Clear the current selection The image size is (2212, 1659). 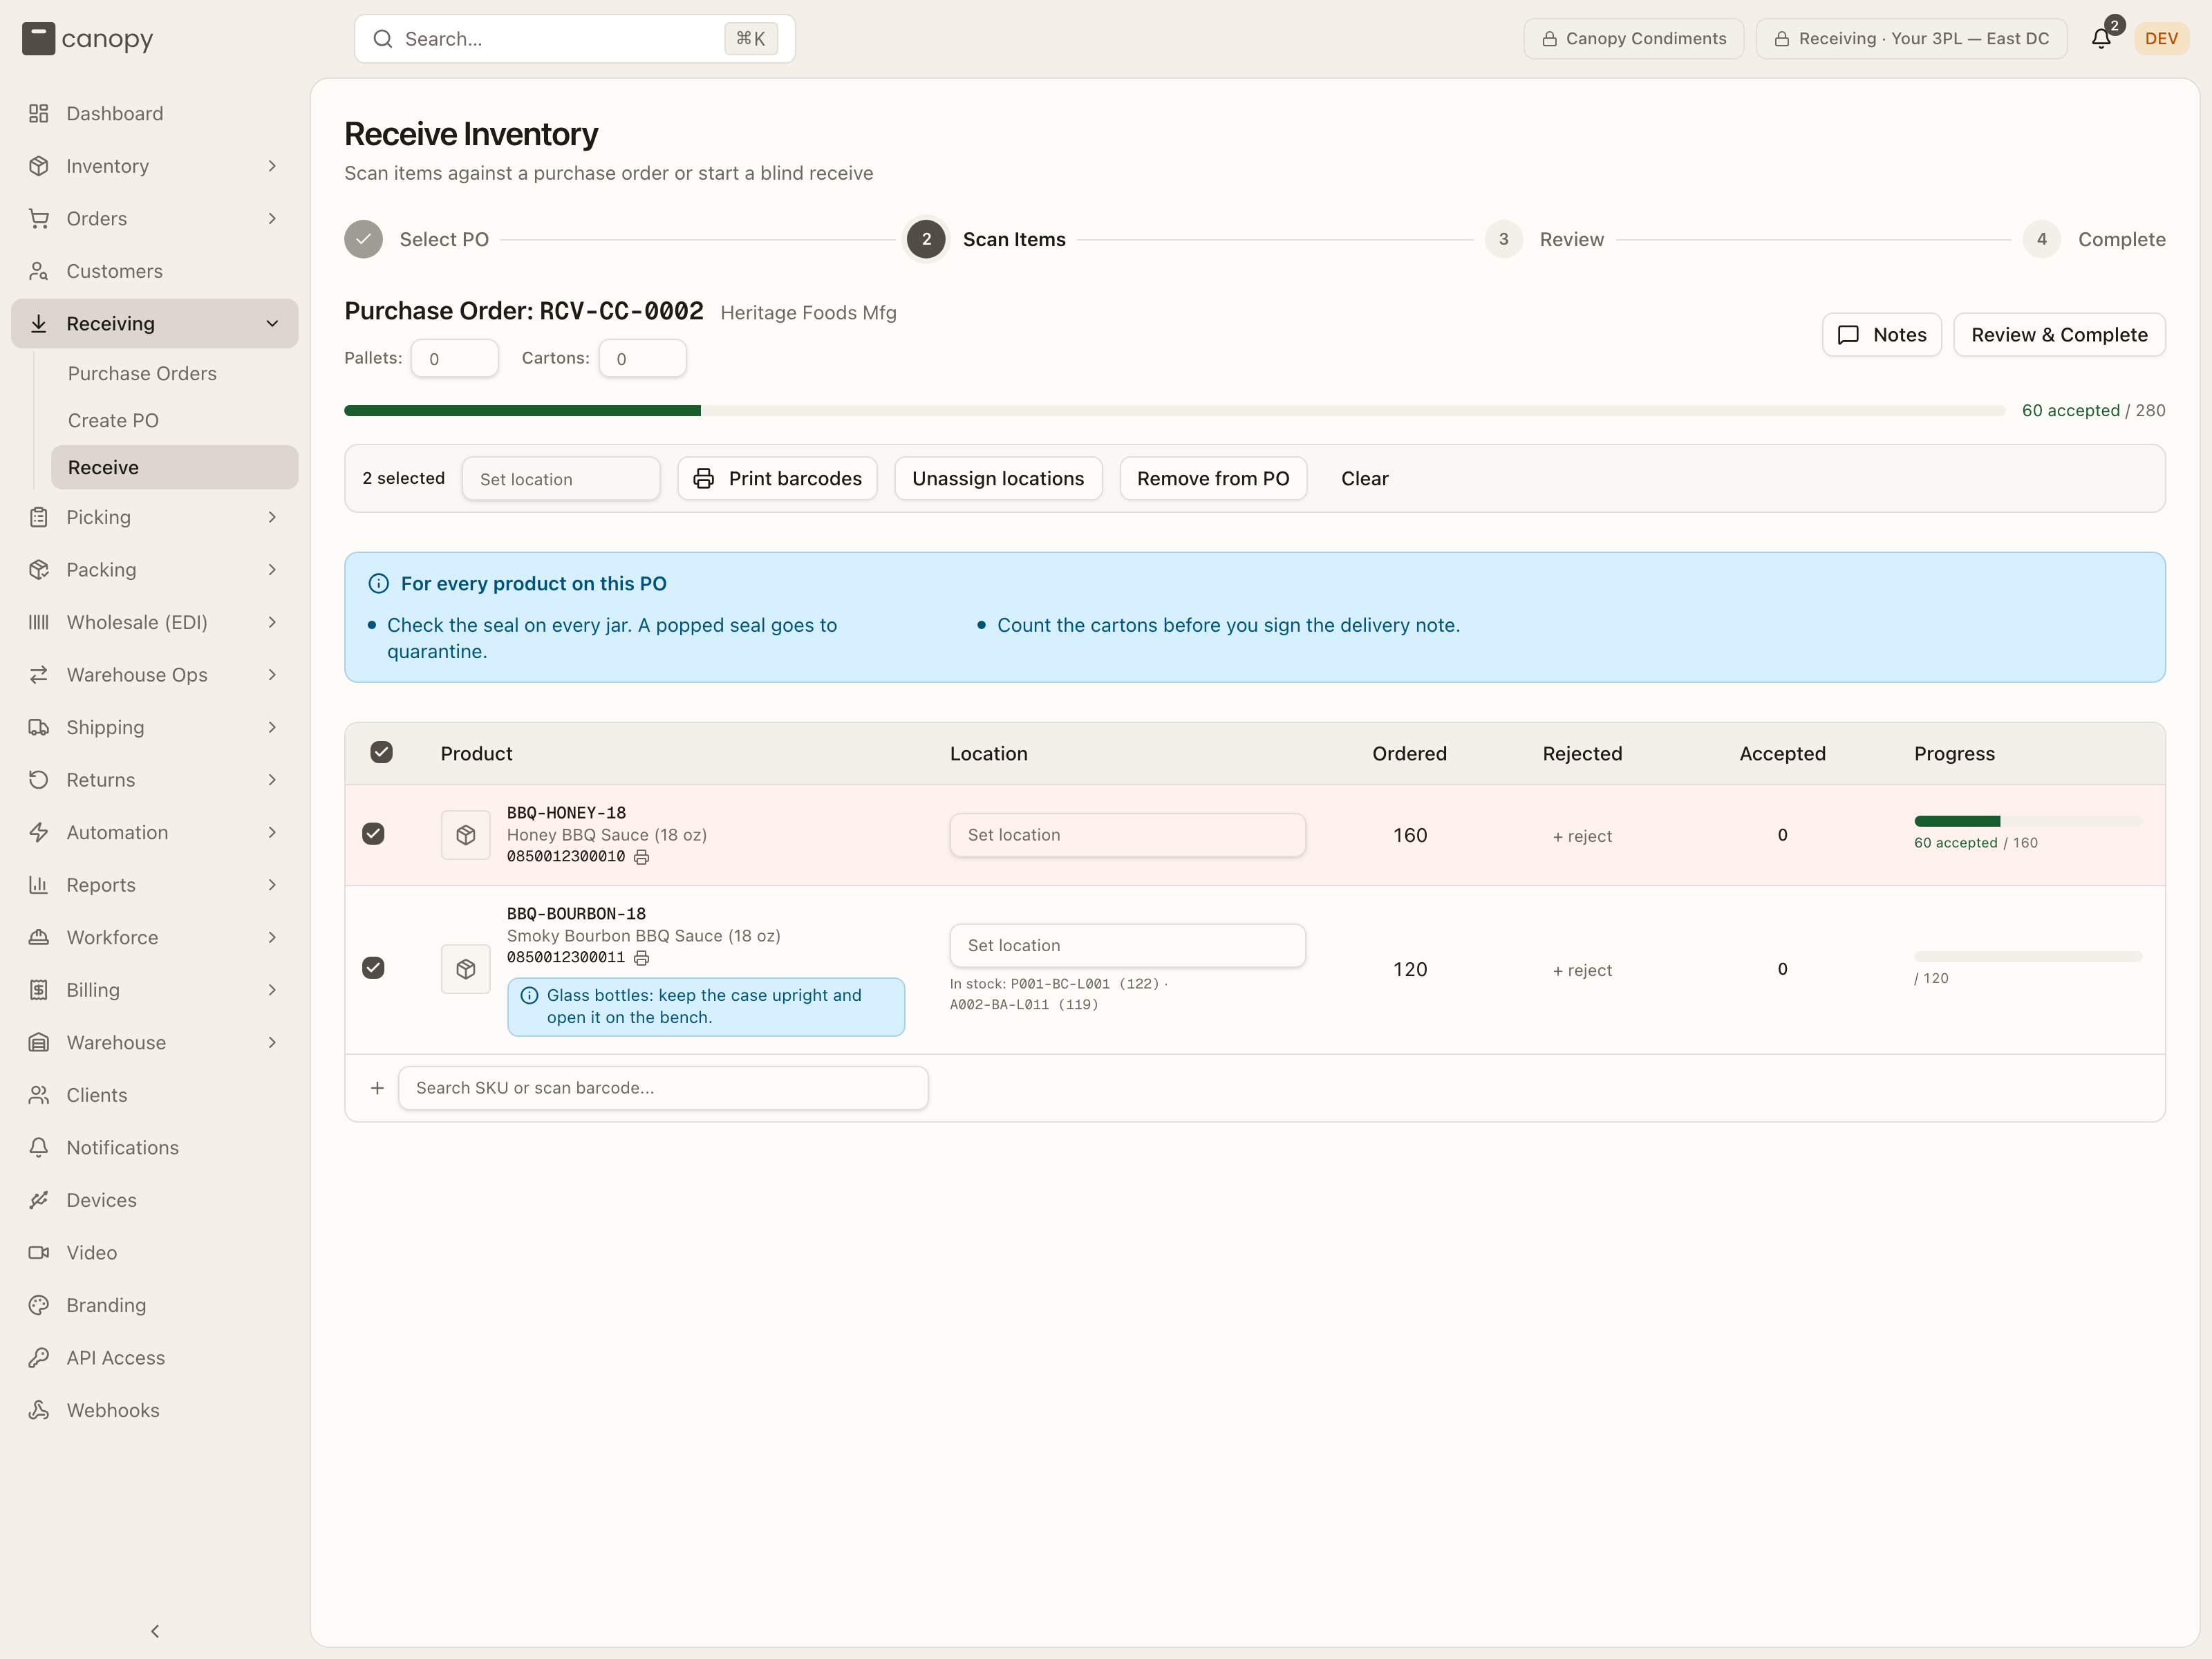1364,479
